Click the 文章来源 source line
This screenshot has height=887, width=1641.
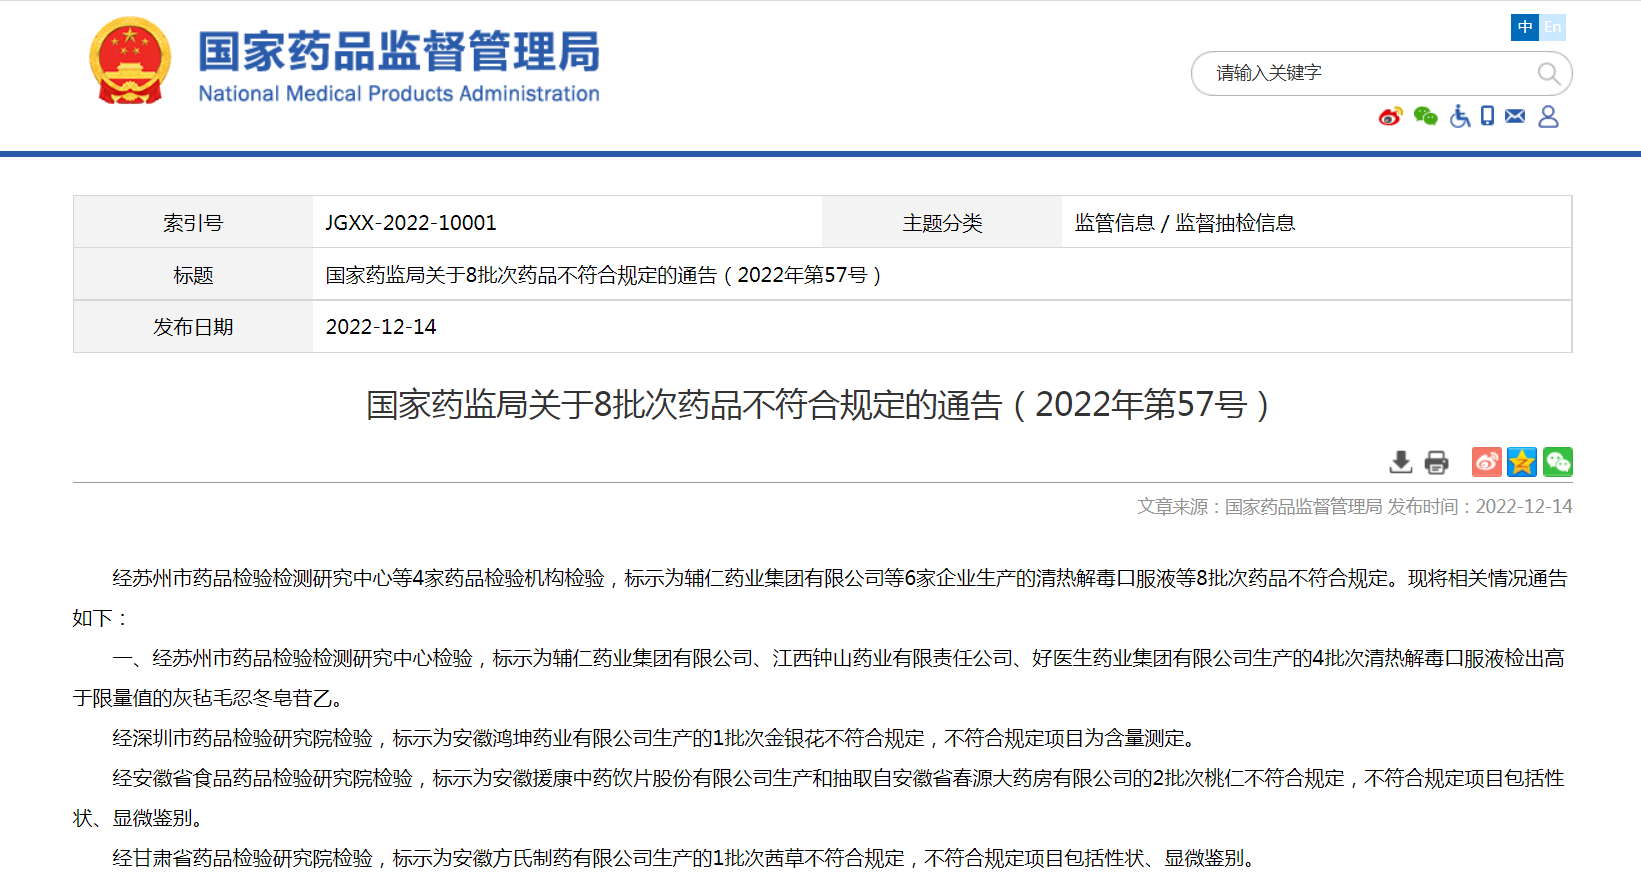click(1354, 507)
